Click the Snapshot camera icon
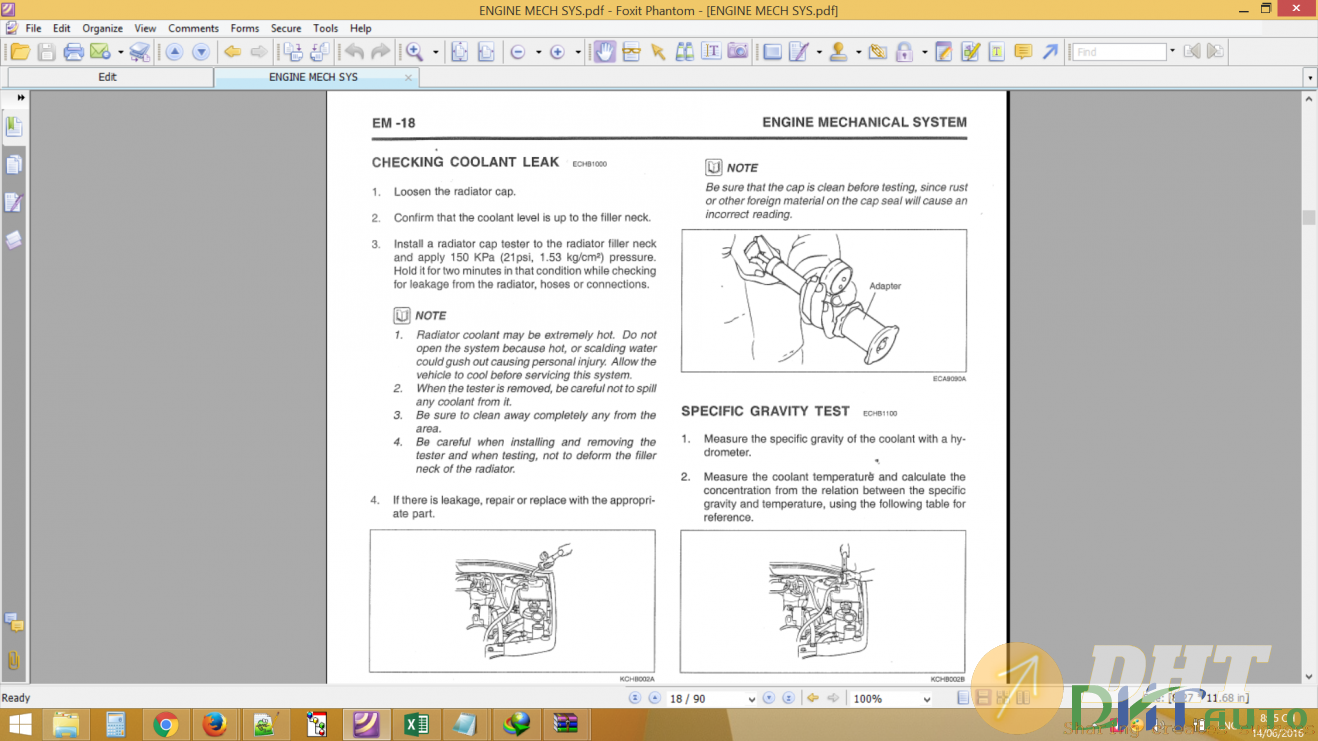This screenshot has height=741, width=1318. tap(738, 52)
